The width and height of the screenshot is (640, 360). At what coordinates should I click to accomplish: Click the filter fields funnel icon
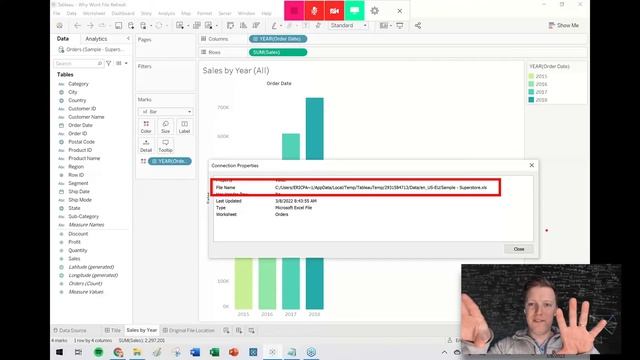click(x=109, y=63)
